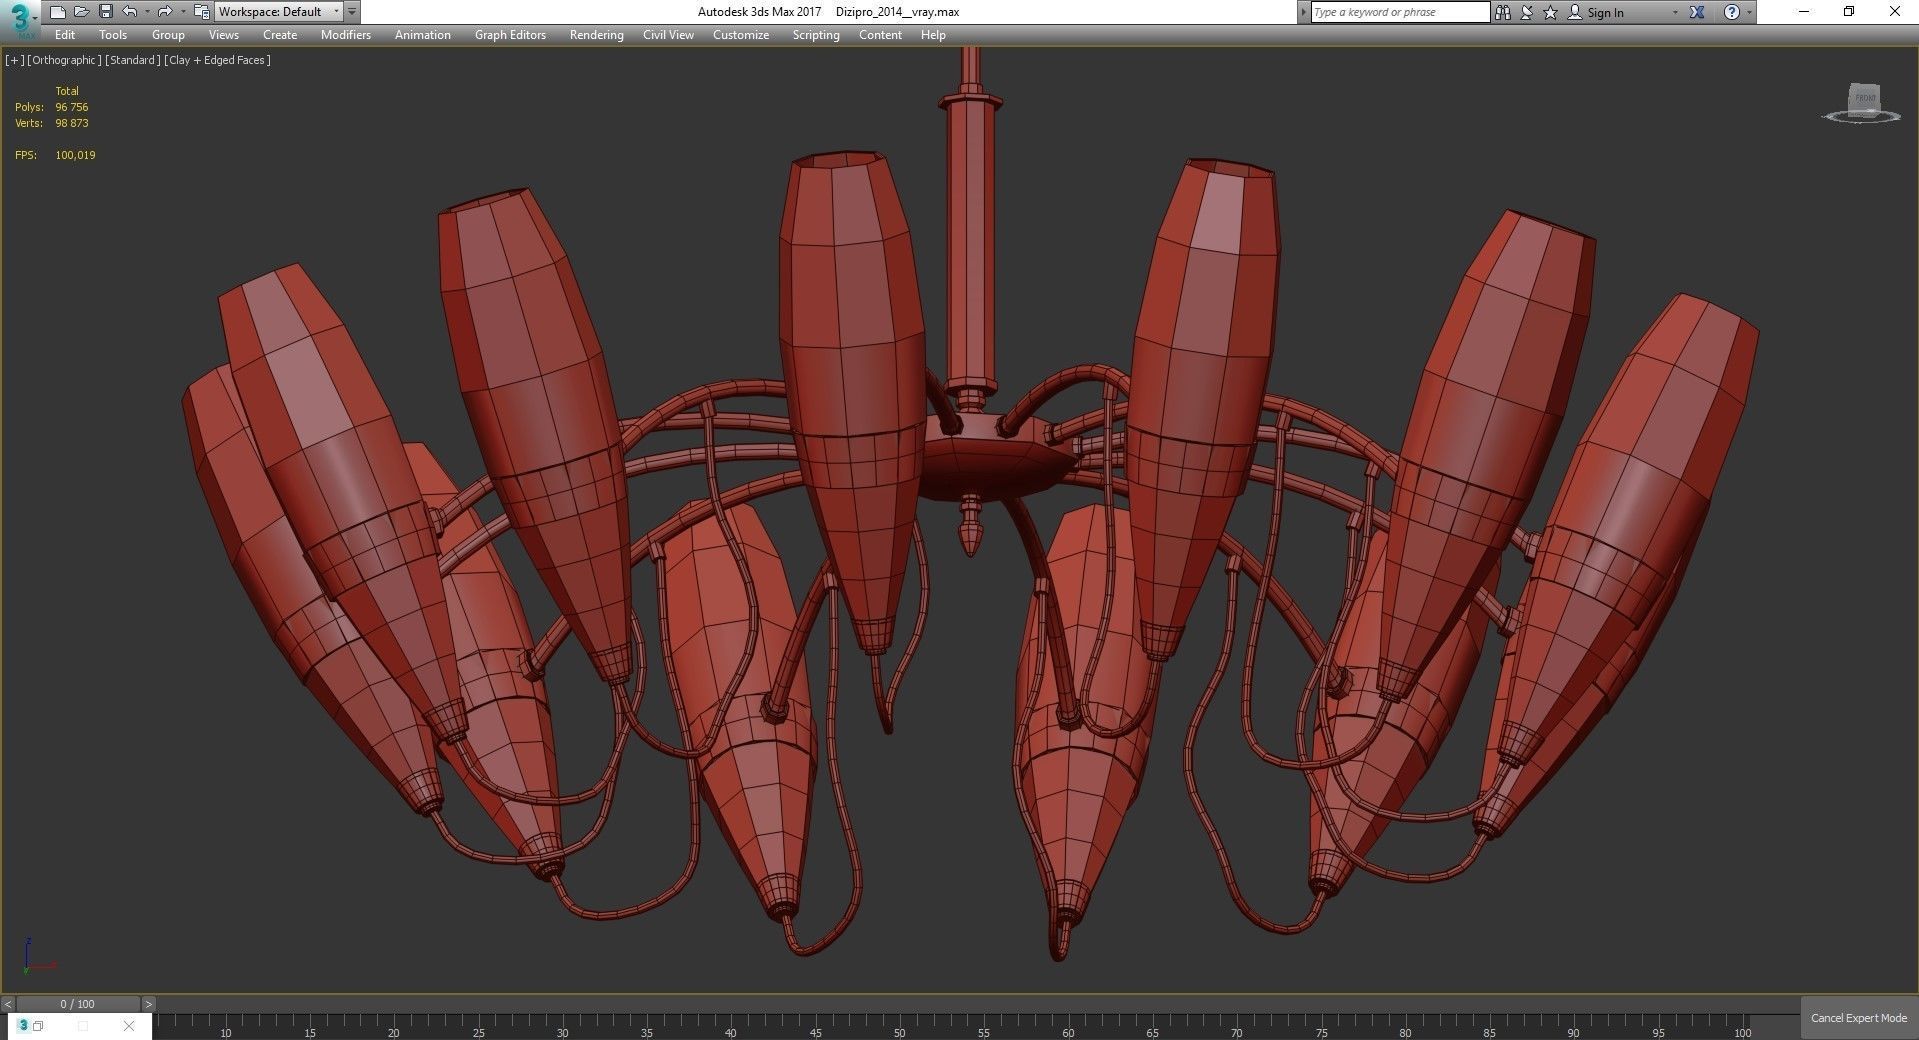Image resolution: width=1919 pixels, height=1040 pixels.
Task: Close the floating mini window
Action: (x=129, y=1025)
